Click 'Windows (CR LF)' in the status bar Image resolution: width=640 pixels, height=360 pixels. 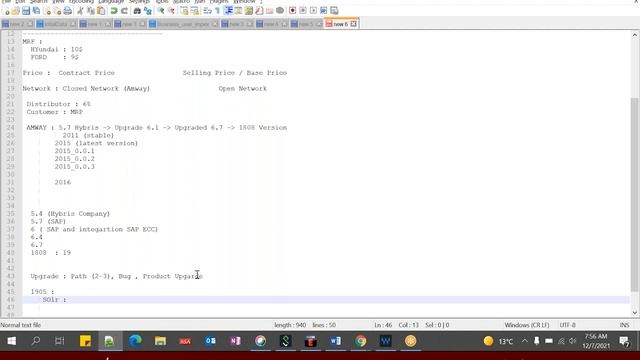(527, 325)
